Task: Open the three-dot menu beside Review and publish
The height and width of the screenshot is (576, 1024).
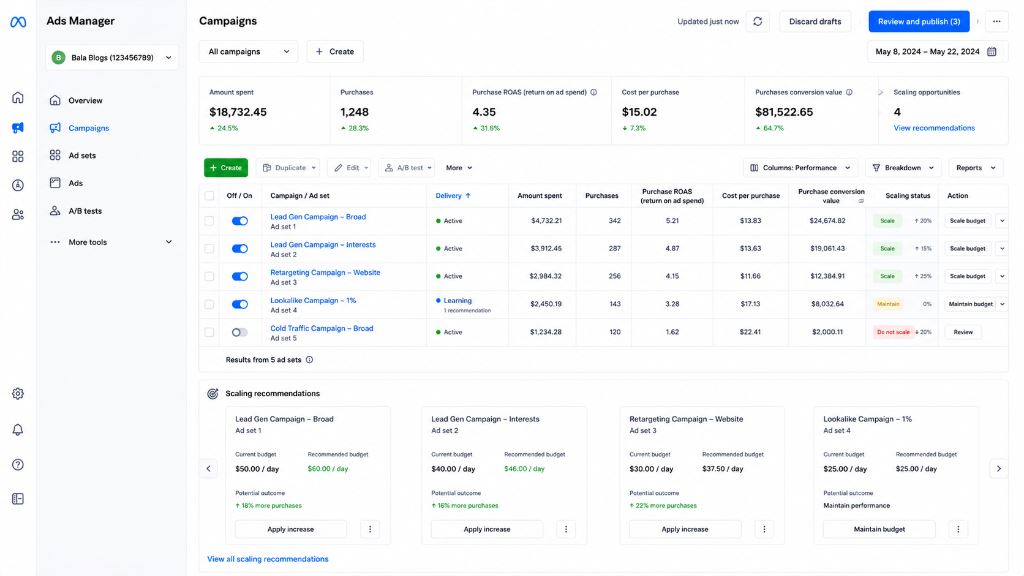Action: [x=997, y=22]
